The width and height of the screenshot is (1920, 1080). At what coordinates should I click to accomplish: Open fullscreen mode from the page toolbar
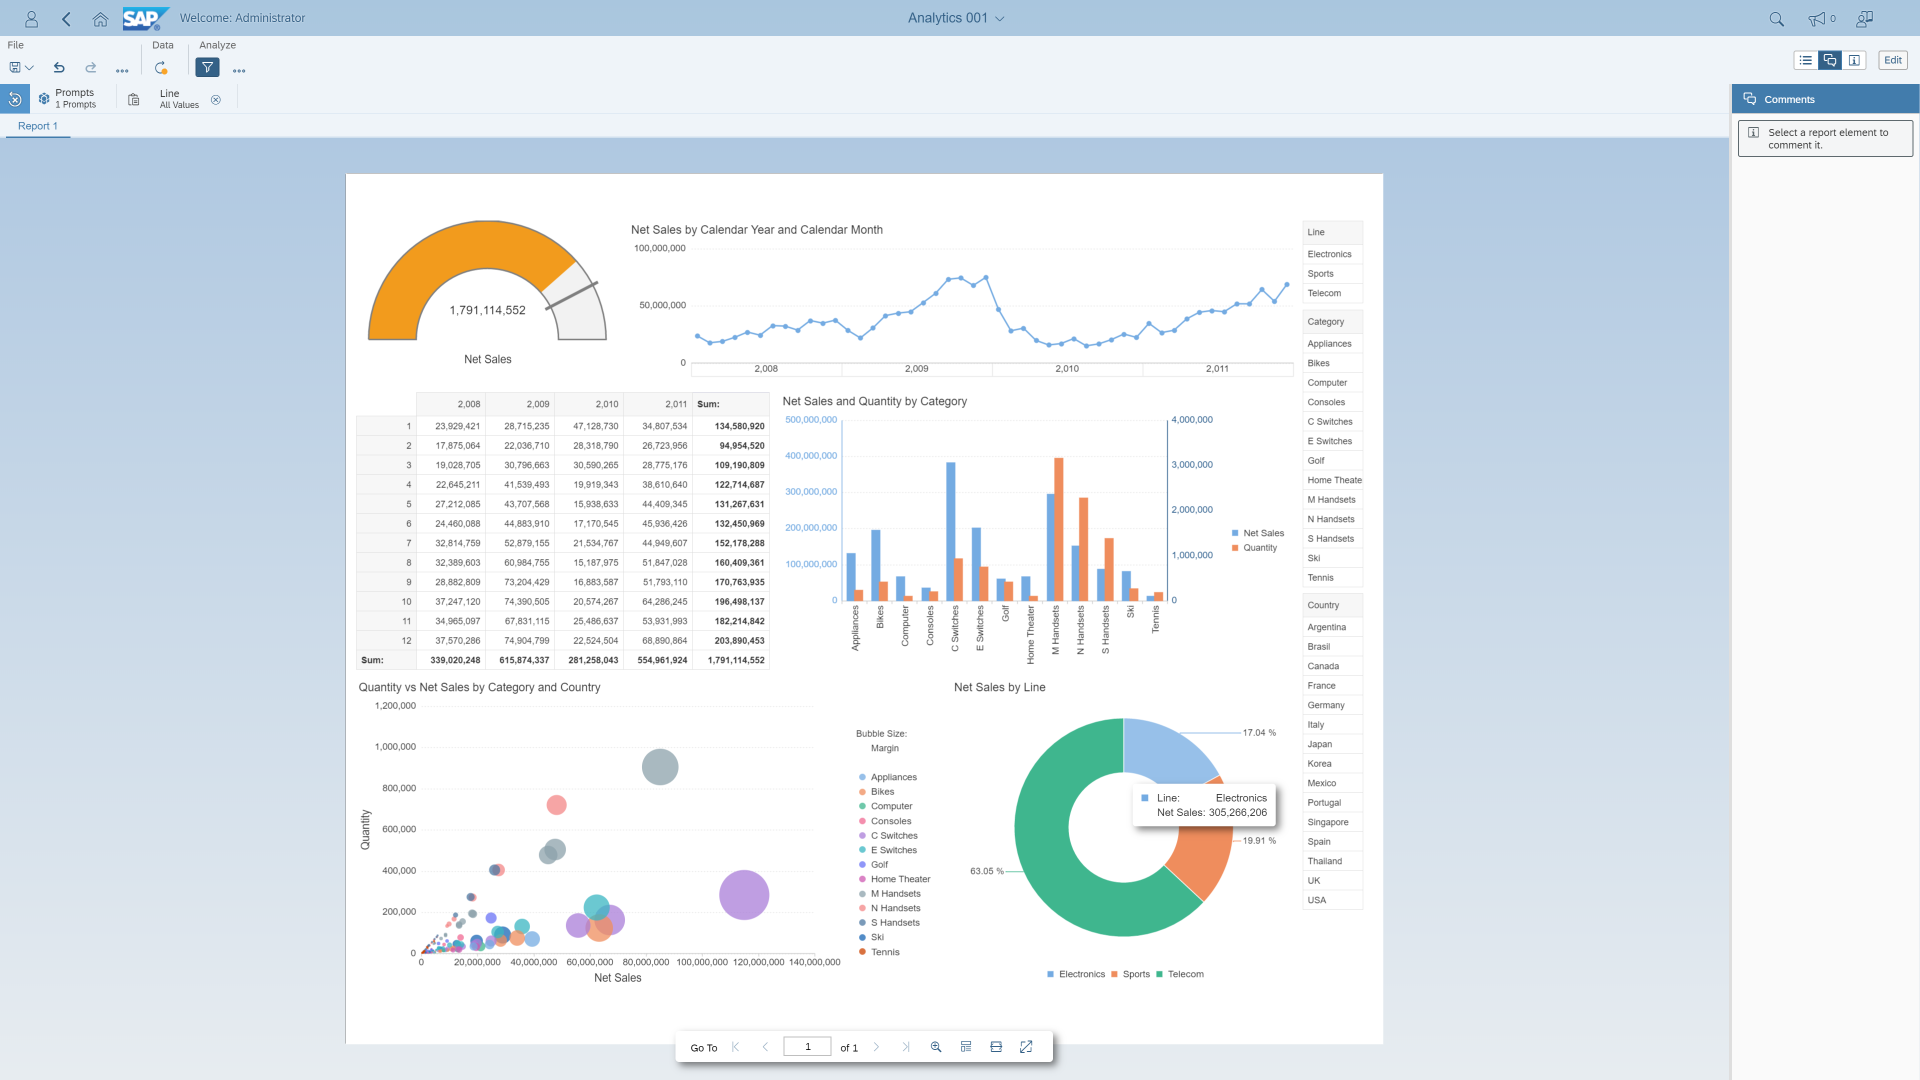1026,1046
